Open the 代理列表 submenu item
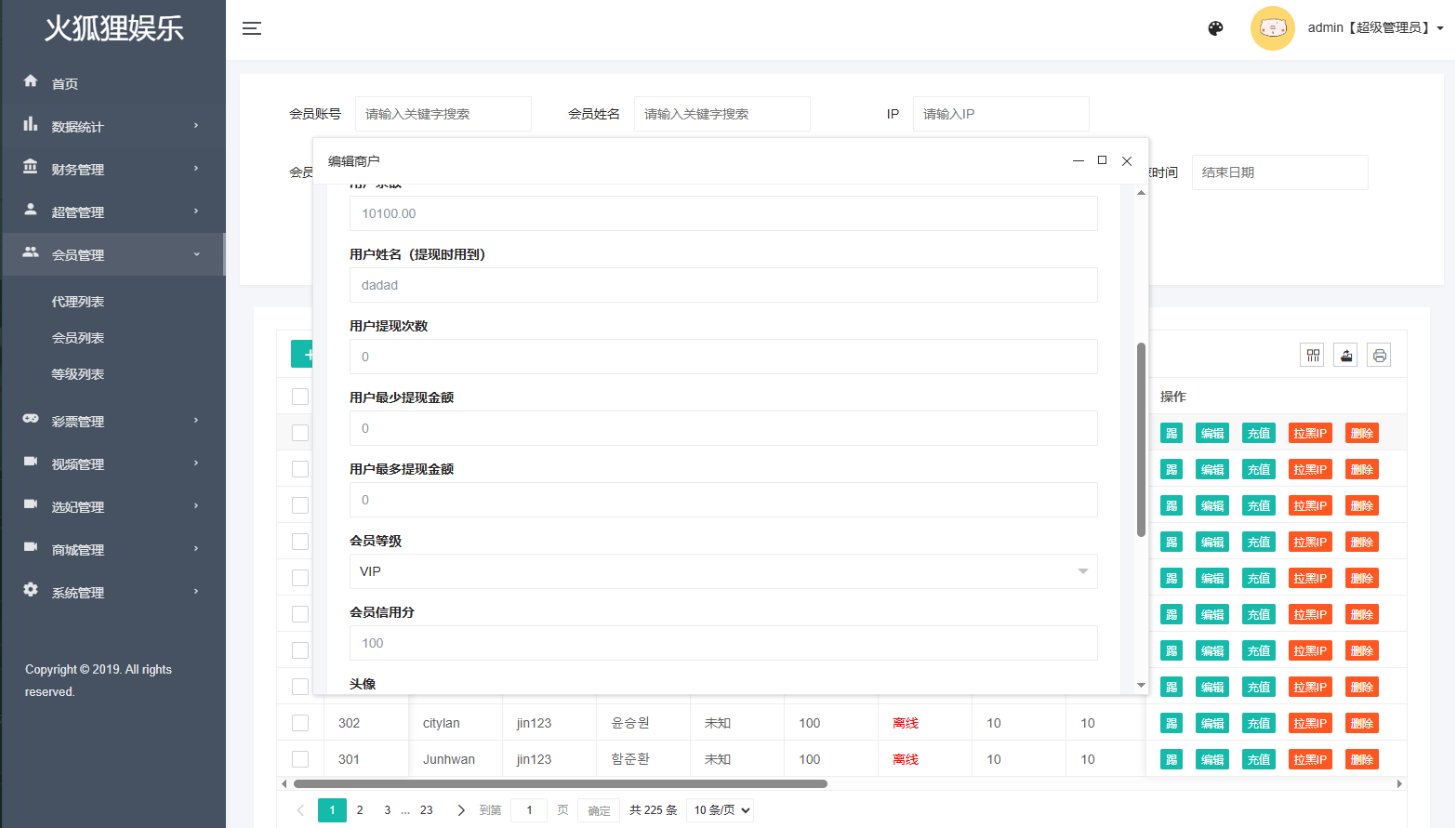 [78, 302]
